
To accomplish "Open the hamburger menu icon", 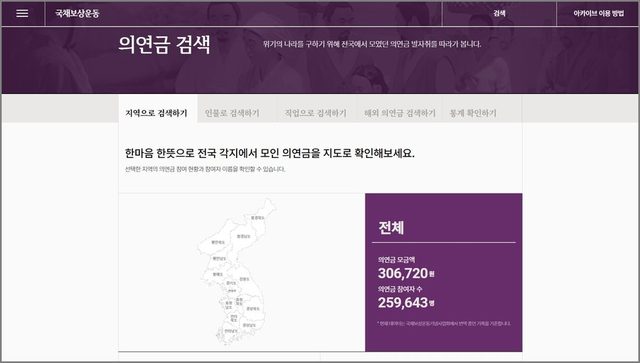I will [22, 13].
